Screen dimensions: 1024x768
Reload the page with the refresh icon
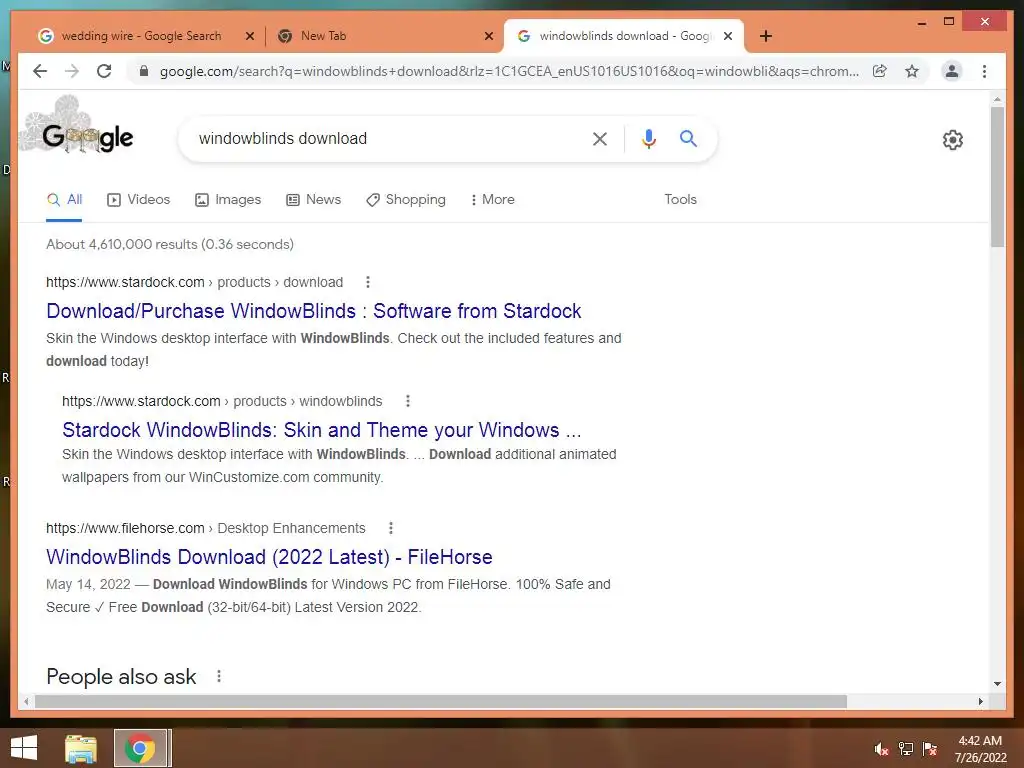[x=104, y=71]
